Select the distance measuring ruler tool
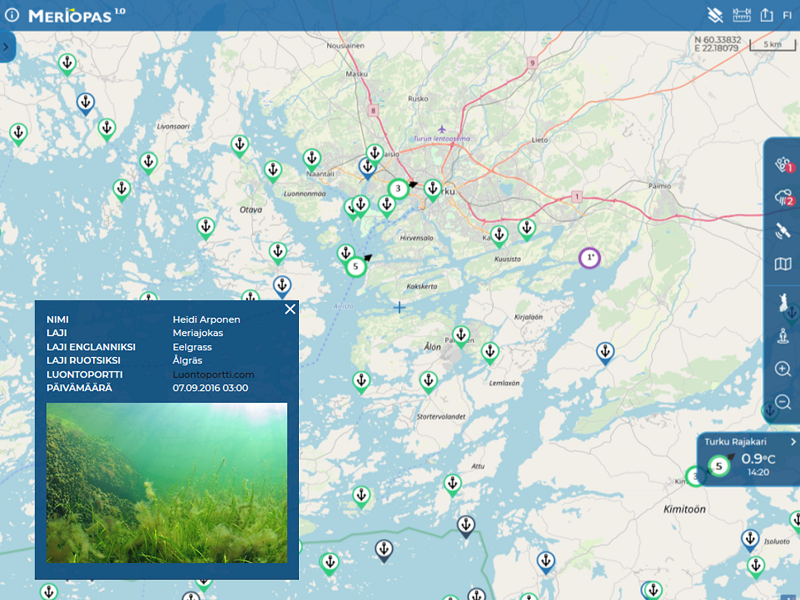800x600 pixels. 741,15
